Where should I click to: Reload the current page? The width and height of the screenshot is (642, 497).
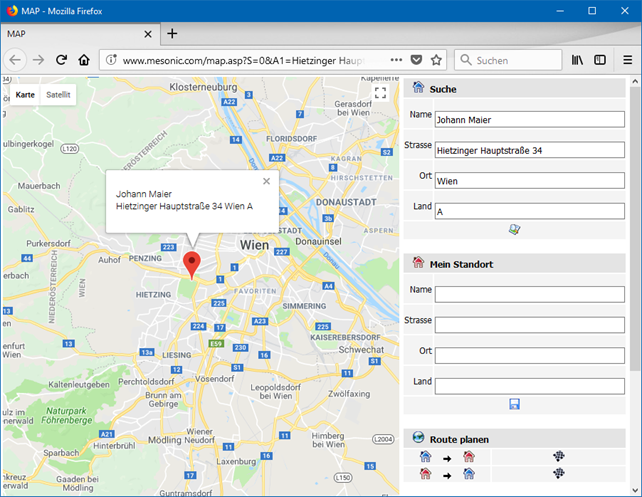(61, 60)
